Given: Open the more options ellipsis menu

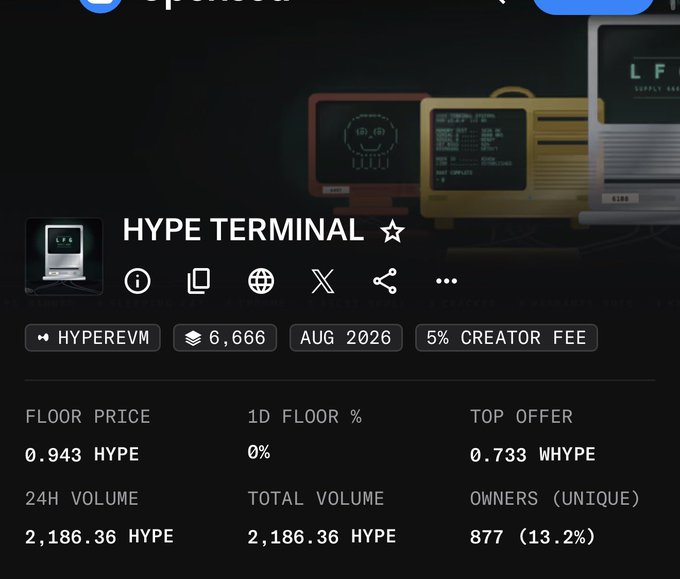Looking at the screenshot, I should [x=447, y=281].
